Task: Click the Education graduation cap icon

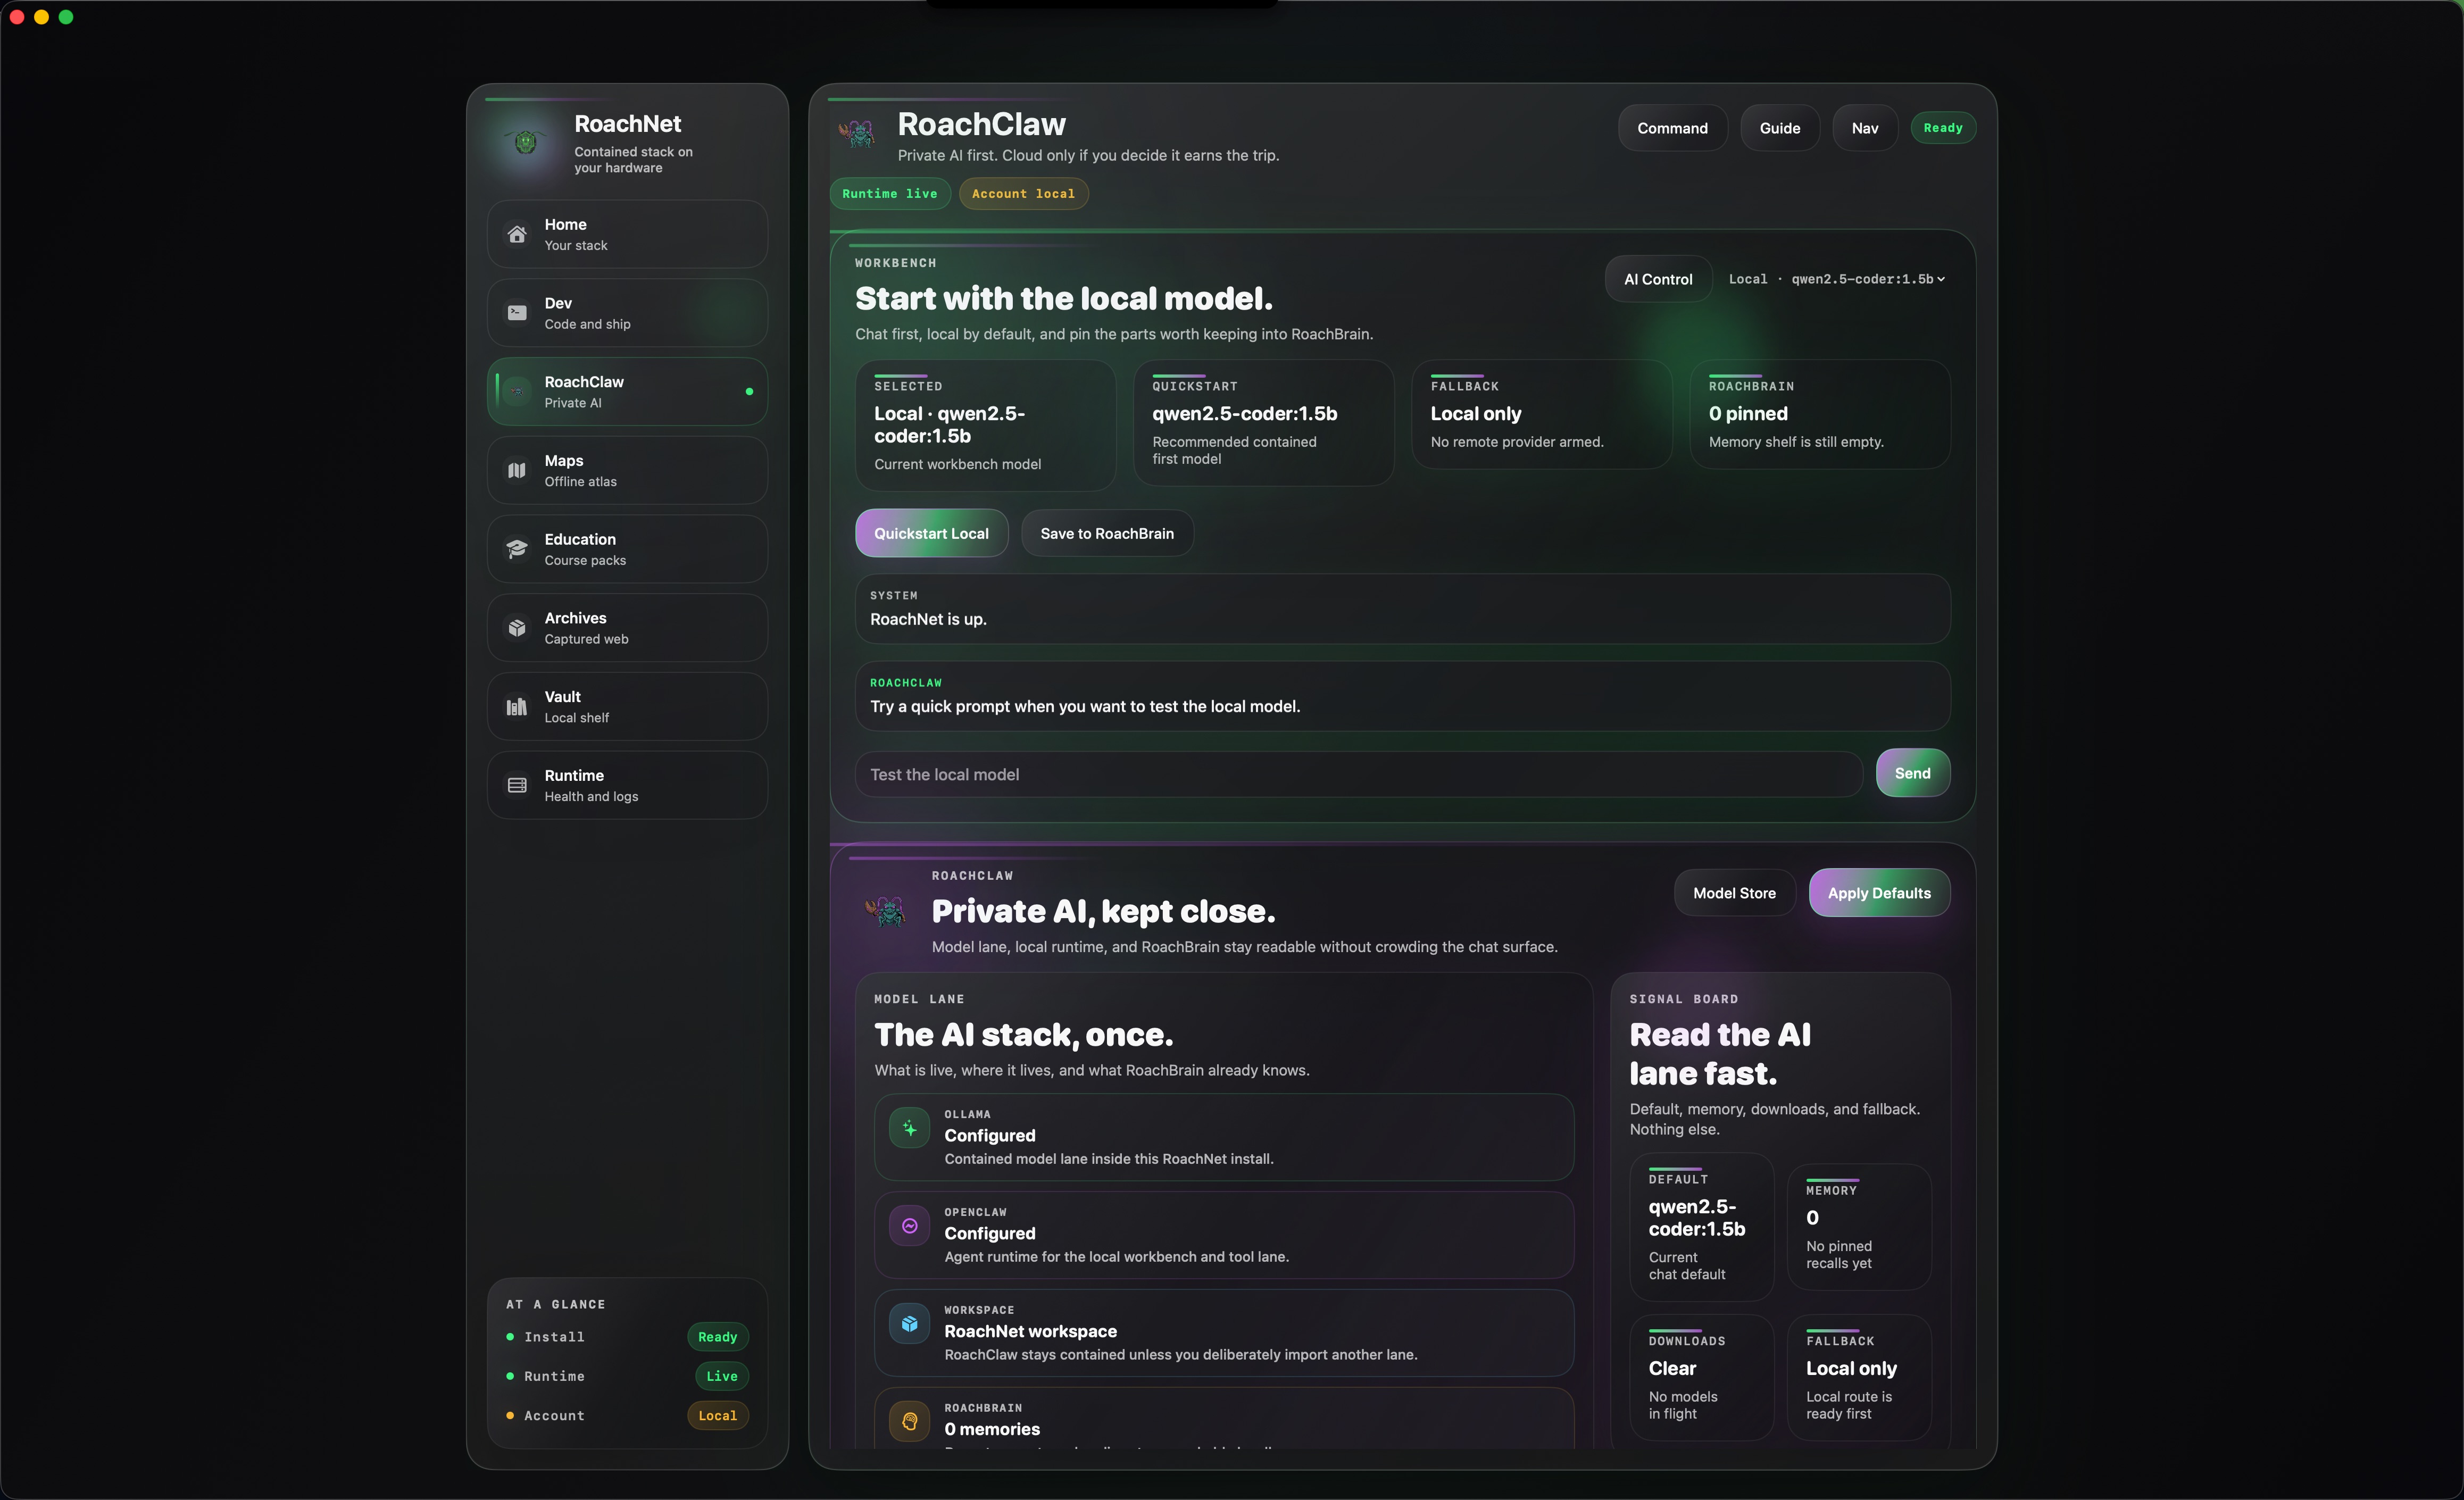Action: point(516,549)
